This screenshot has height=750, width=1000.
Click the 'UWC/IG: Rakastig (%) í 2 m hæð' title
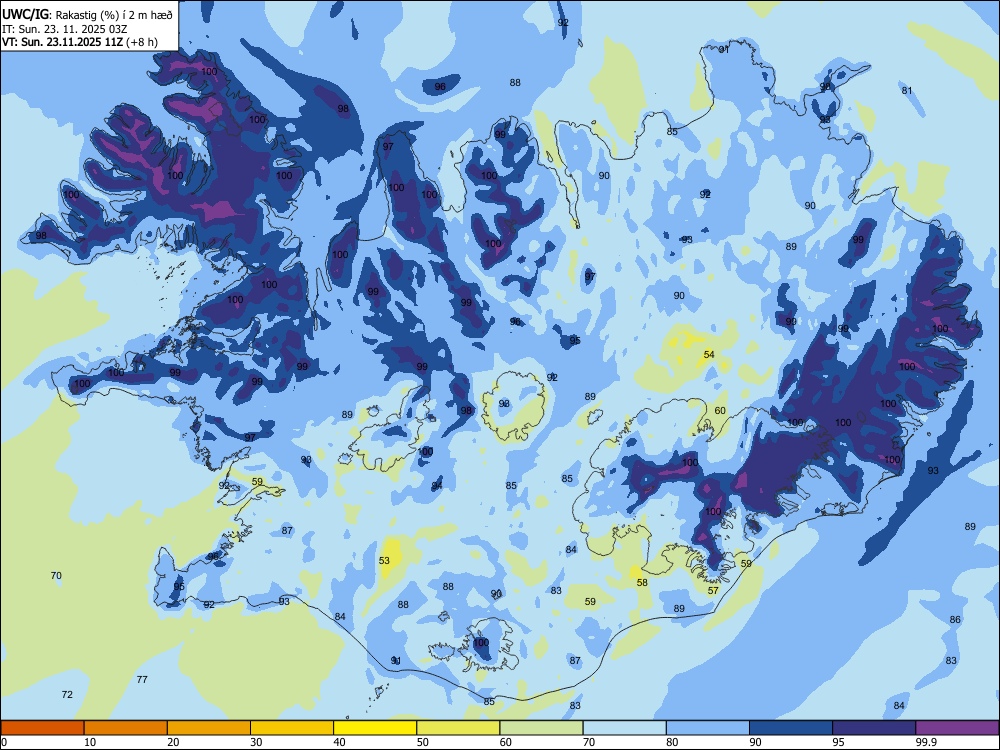[87, 14]
